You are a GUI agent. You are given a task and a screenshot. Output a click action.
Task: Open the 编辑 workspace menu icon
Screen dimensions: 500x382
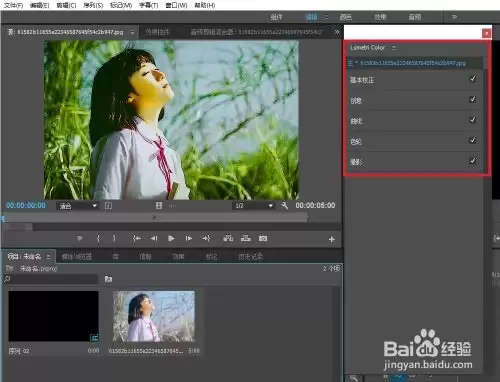326,17
